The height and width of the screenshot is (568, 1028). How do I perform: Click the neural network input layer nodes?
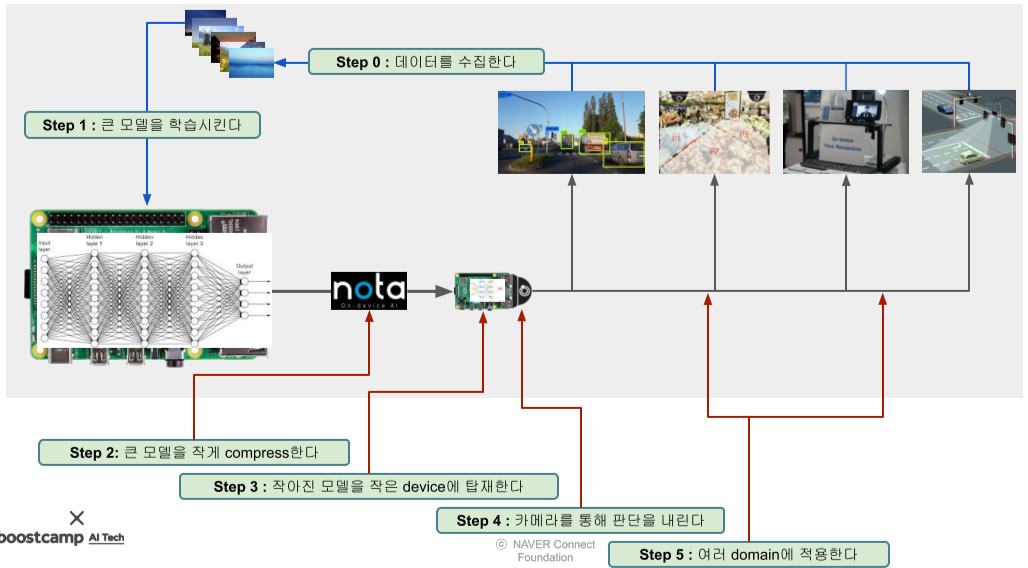coord(45,298)
